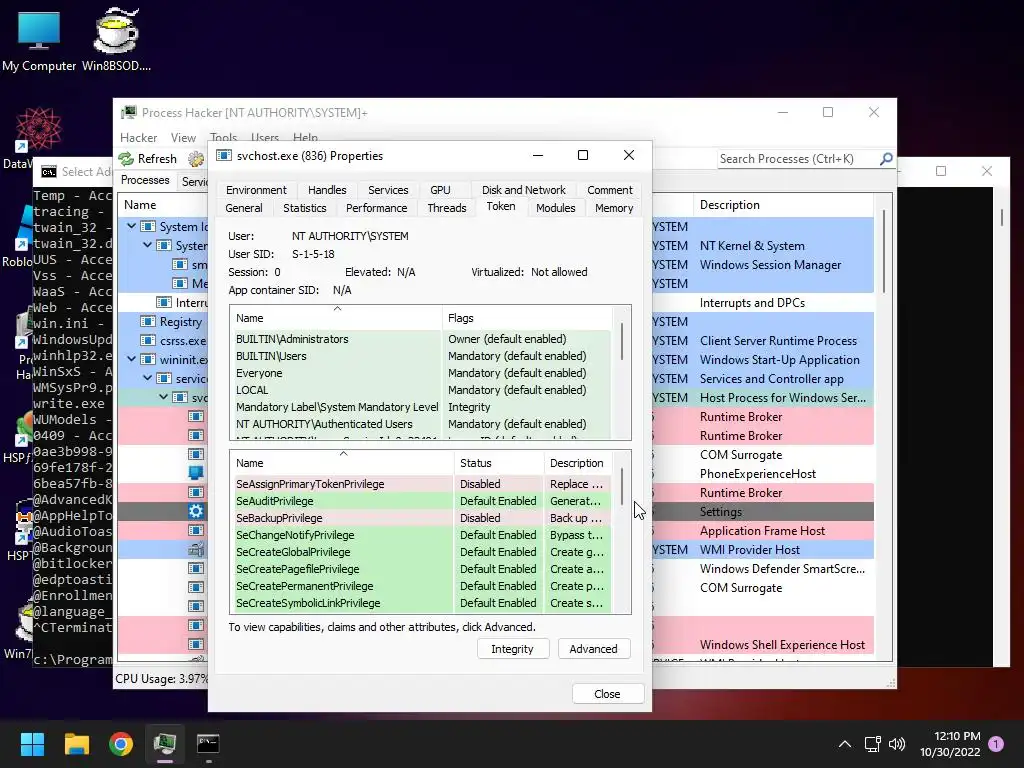Click the network tray icon
This screenshot has height=768, width=1024.
[872, 744]
